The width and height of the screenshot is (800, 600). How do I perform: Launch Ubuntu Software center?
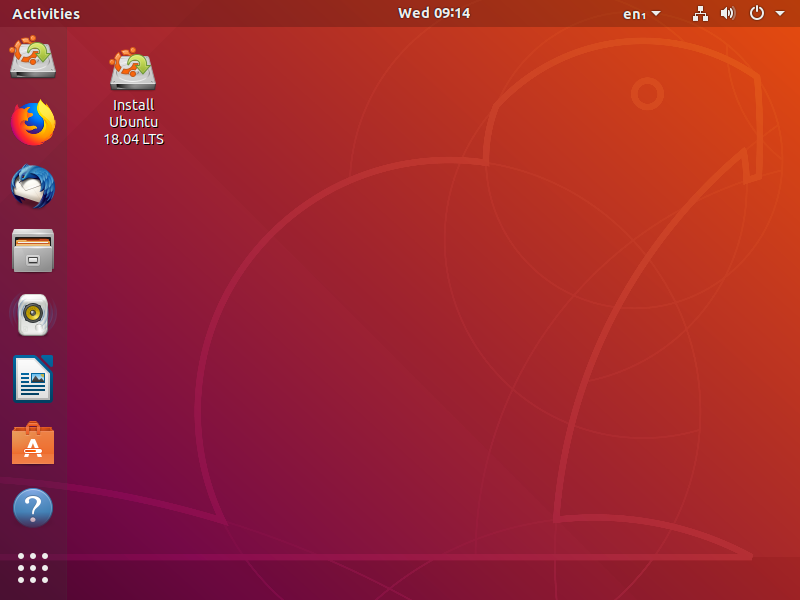(33, 443)
